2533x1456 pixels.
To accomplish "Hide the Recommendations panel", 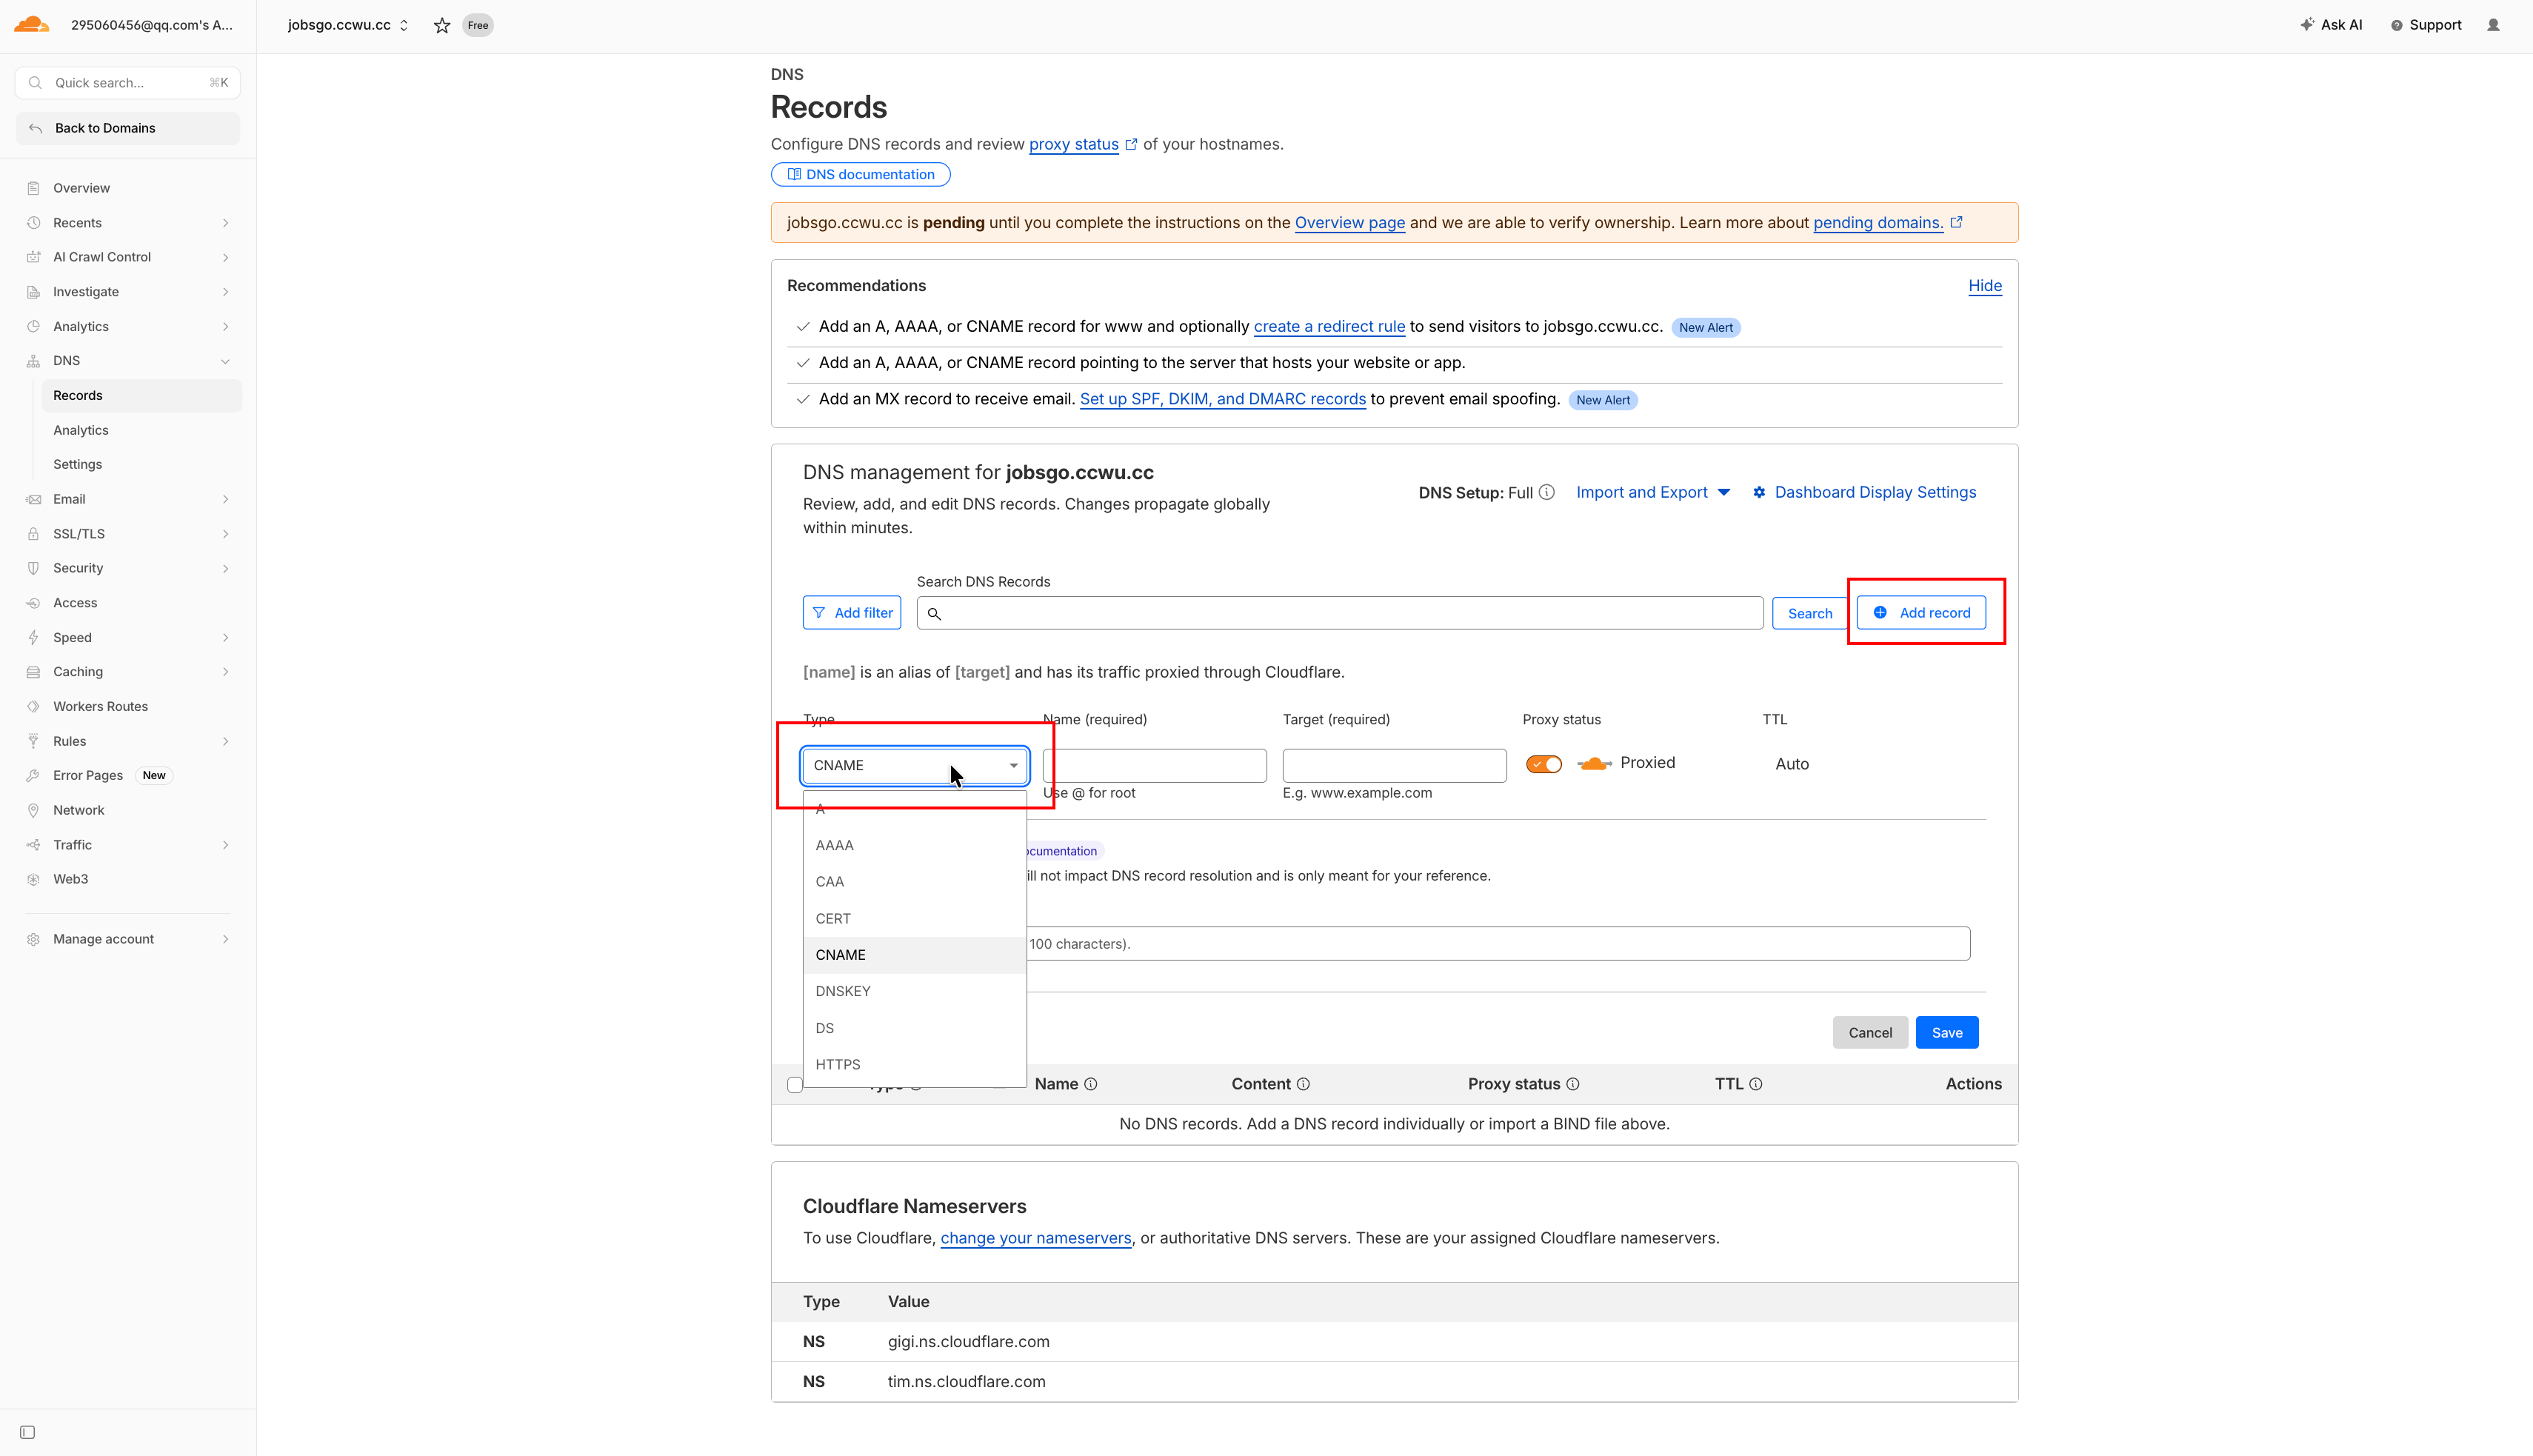I will [x=1985, y=286].
